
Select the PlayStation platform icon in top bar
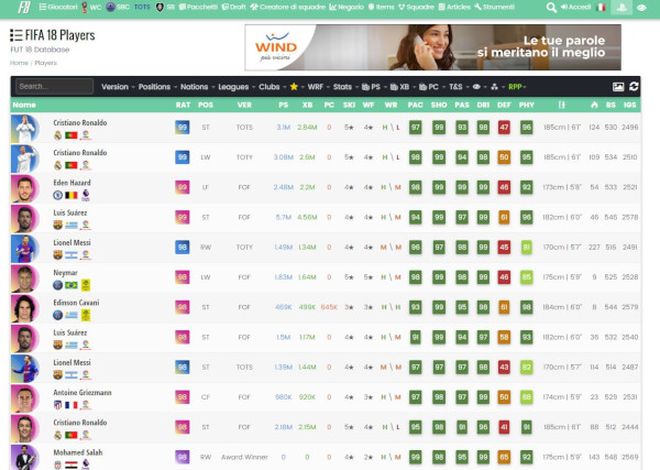(622, 8)
